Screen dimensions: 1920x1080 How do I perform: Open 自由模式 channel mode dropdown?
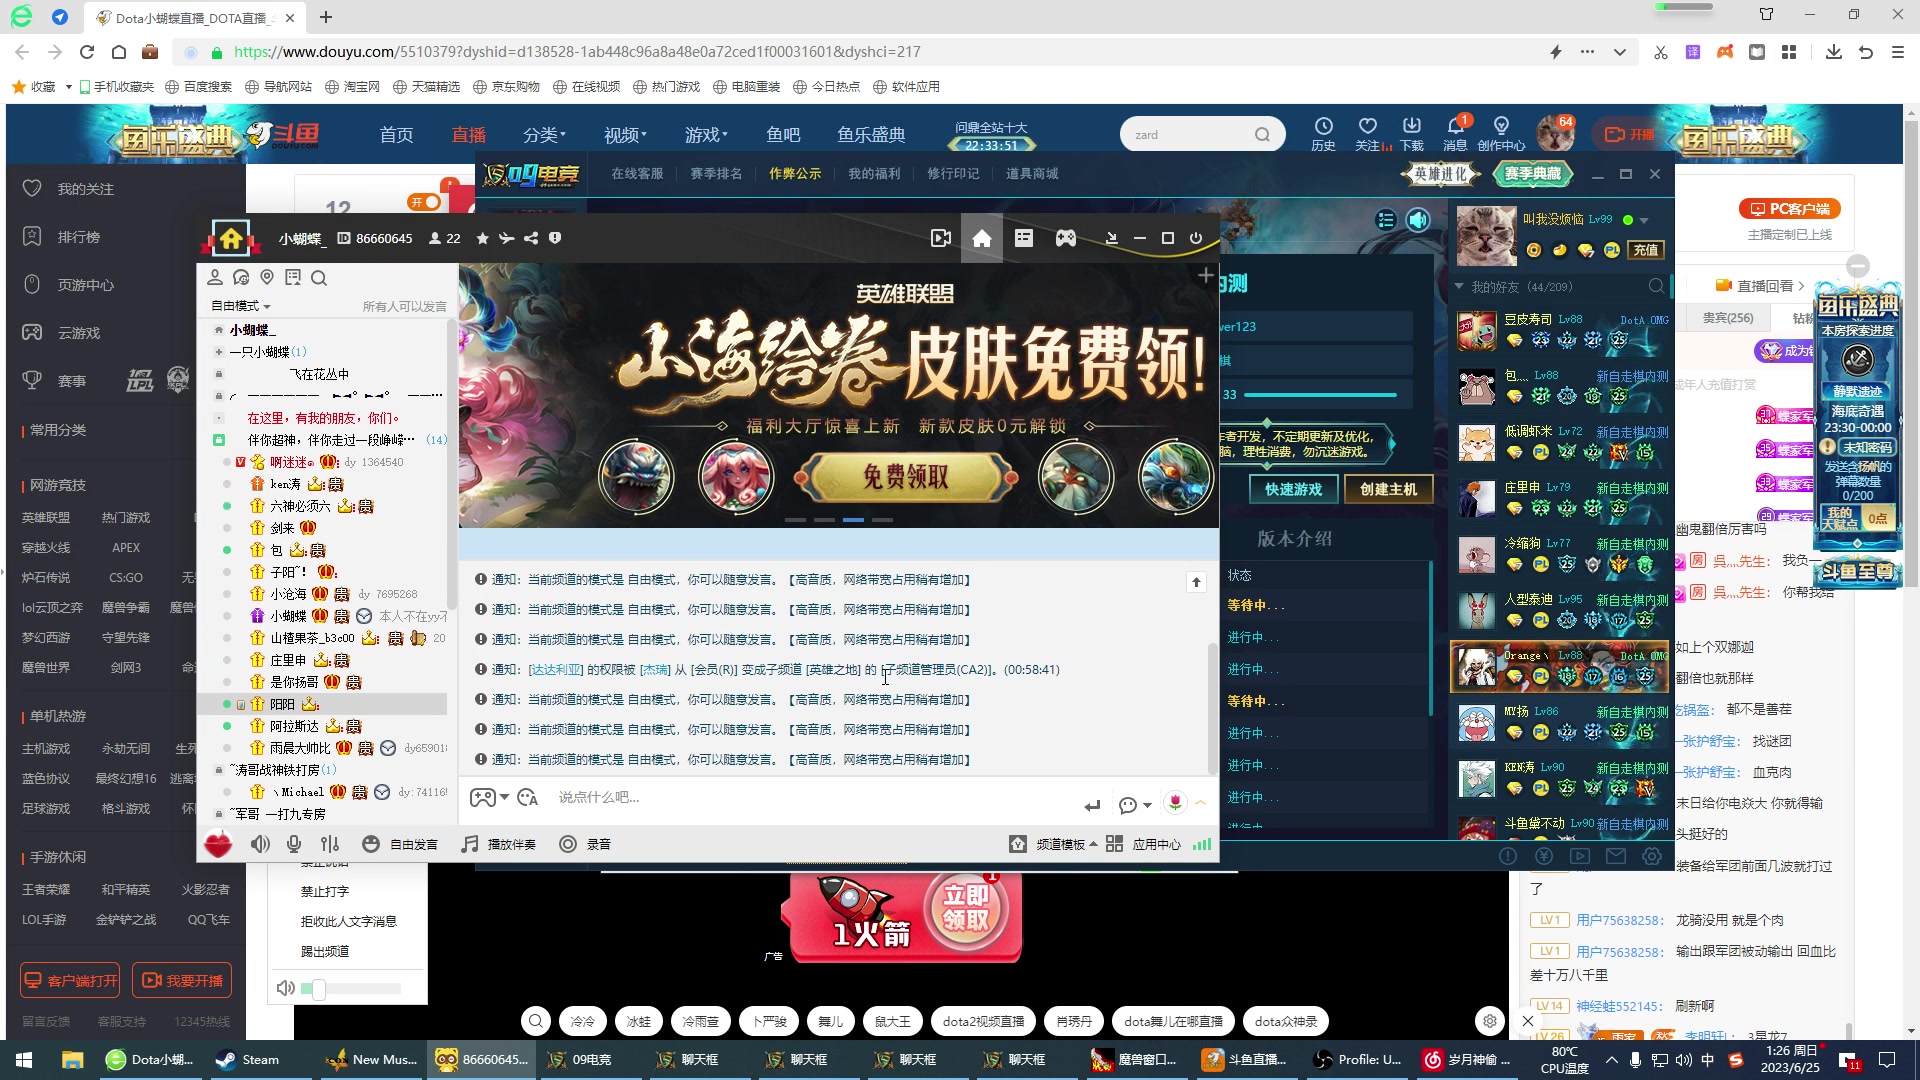click(240, 306)
